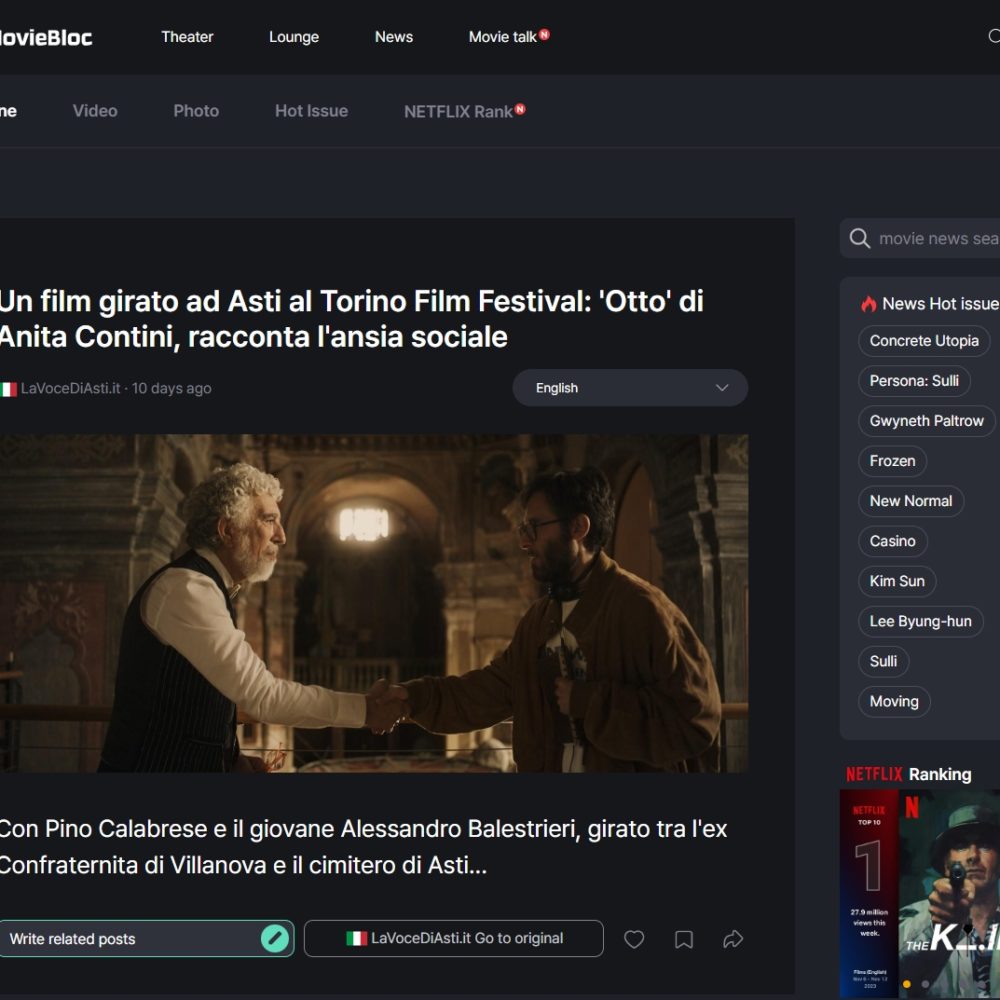Image resolution: width=1000 pixels, height=1000 pixels.
Task: Expand the translation language selector chevron
Action: click(720, 388)
